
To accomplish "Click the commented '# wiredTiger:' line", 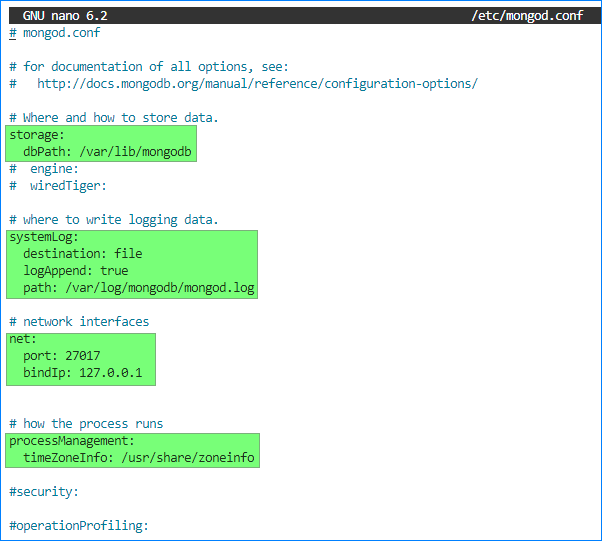I will pos(58,186).
